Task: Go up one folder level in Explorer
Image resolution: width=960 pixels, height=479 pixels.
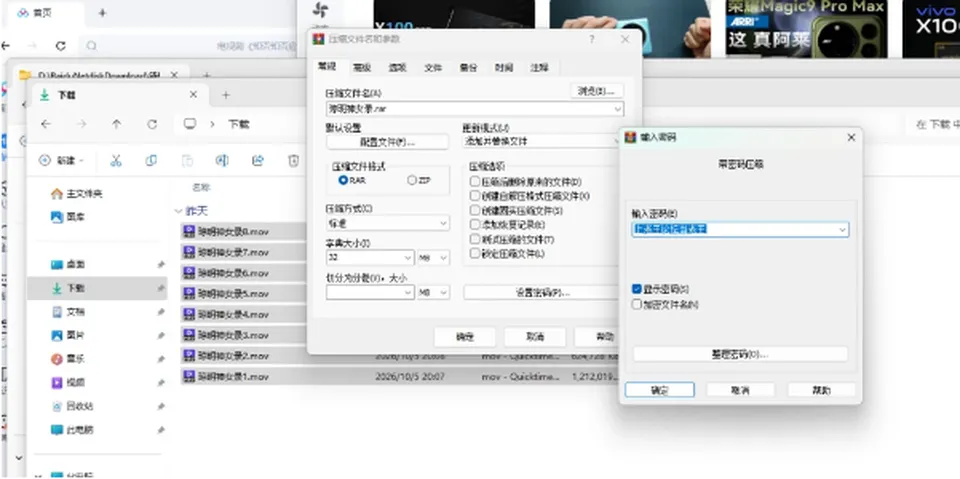Action: (x=116, y=124)
